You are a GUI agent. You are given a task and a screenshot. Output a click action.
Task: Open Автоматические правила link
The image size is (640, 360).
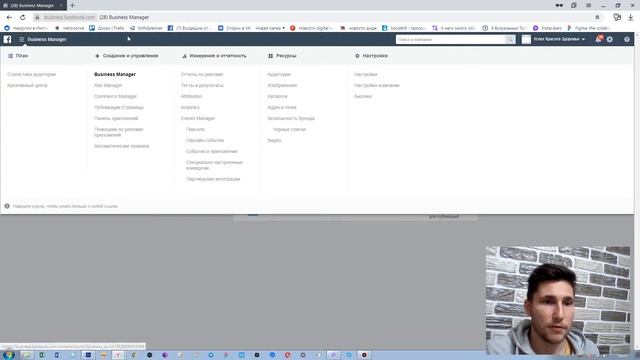tap(122, 146)
